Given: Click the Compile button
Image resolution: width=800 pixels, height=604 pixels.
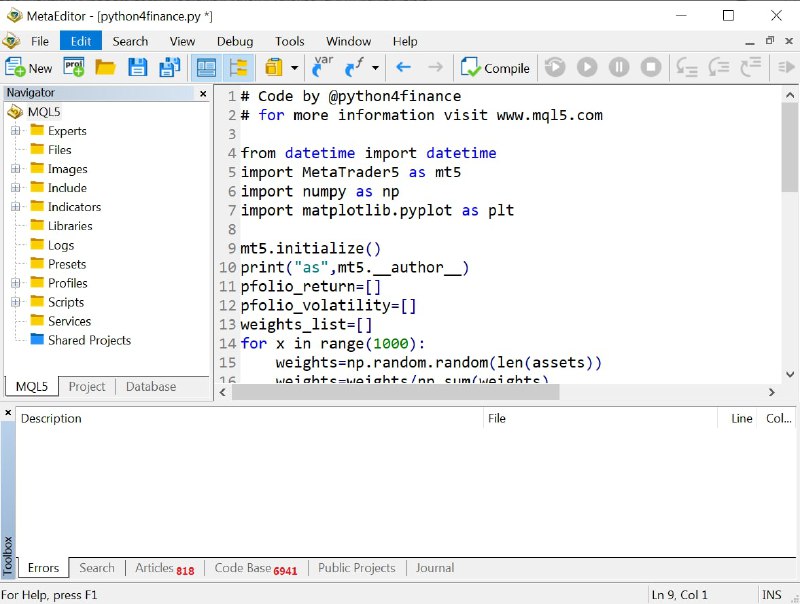Looking at the screenshot, I should (495, 68).
